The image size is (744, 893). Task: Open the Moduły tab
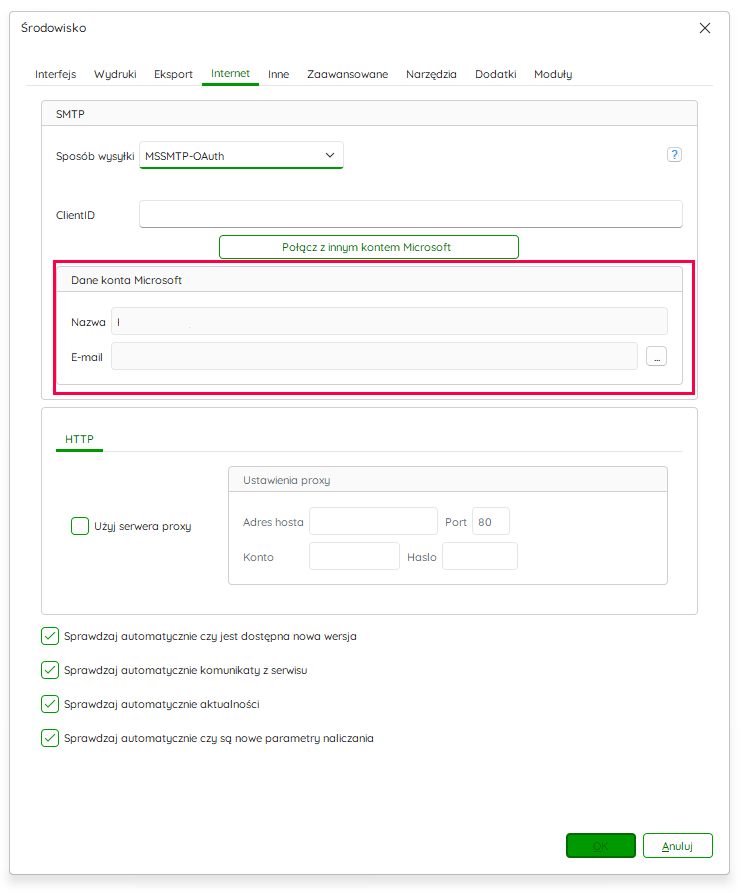(553, 74)
